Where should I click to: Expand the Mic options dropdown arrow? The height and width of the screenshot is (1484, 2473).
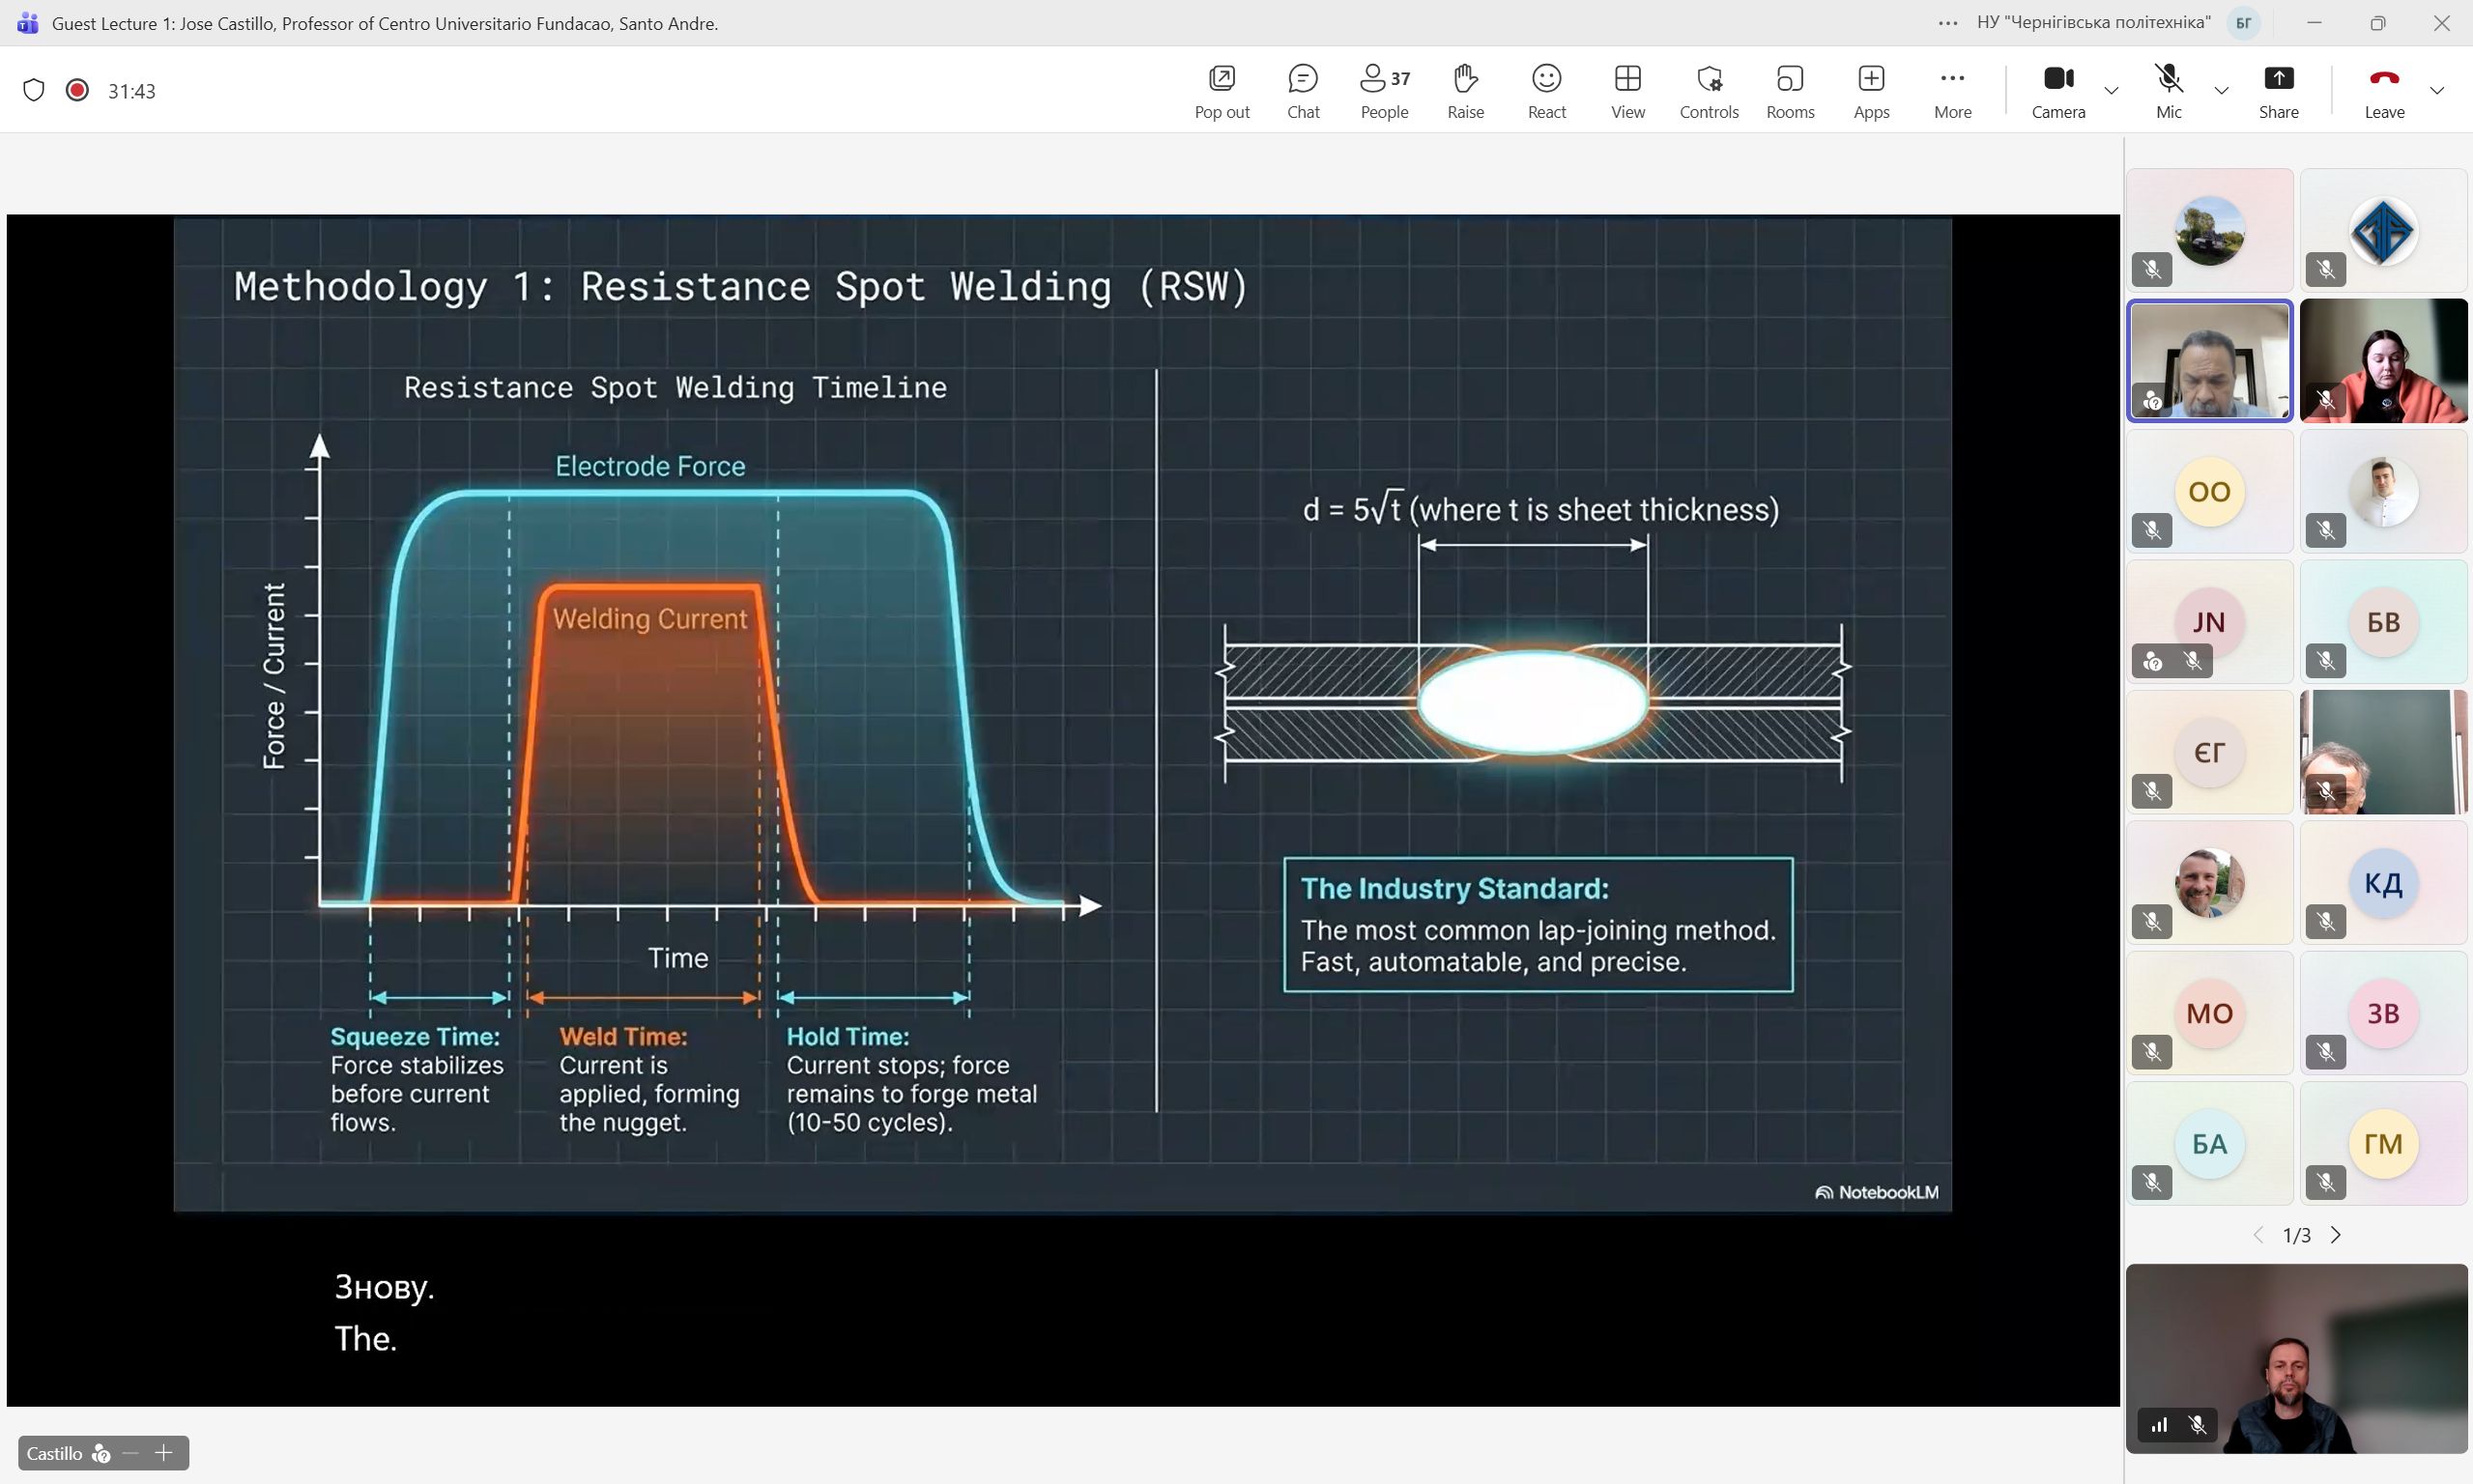pyautogui.click(x=2221, y=91)
